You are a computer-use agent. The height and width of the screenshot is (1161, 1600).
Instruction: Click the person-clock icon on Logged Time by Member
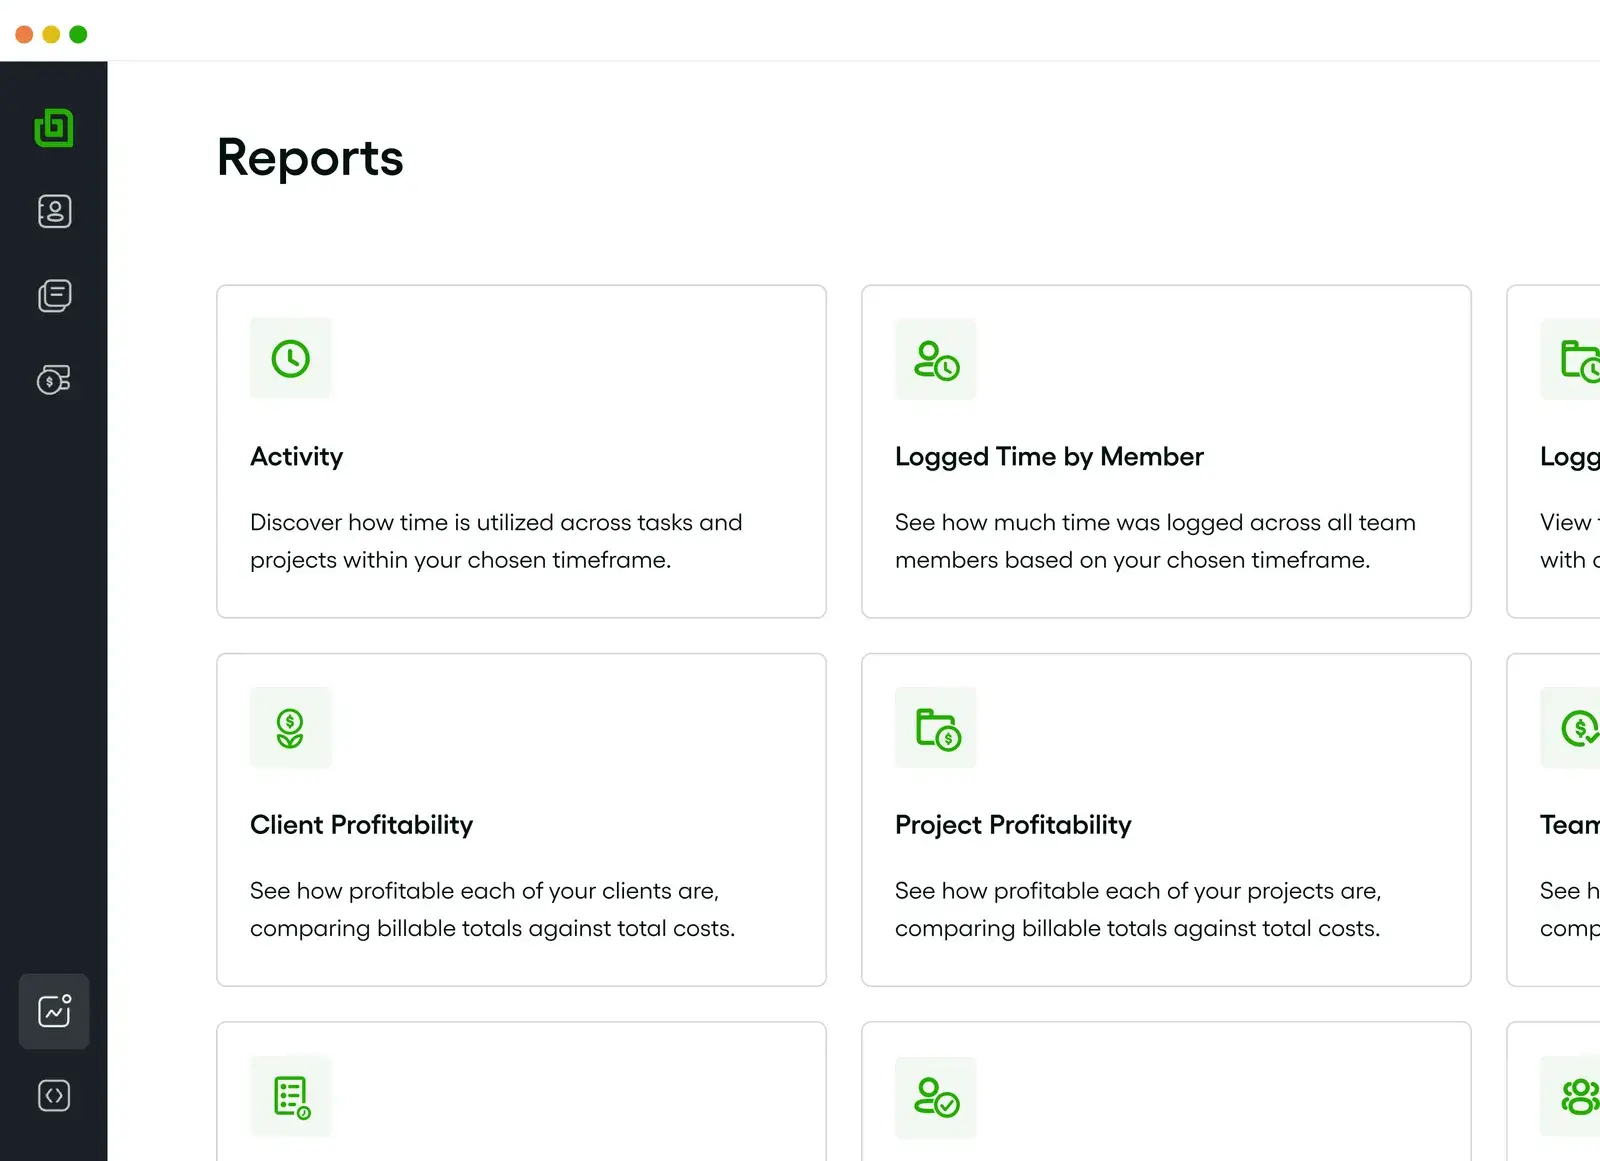[936, 359]
